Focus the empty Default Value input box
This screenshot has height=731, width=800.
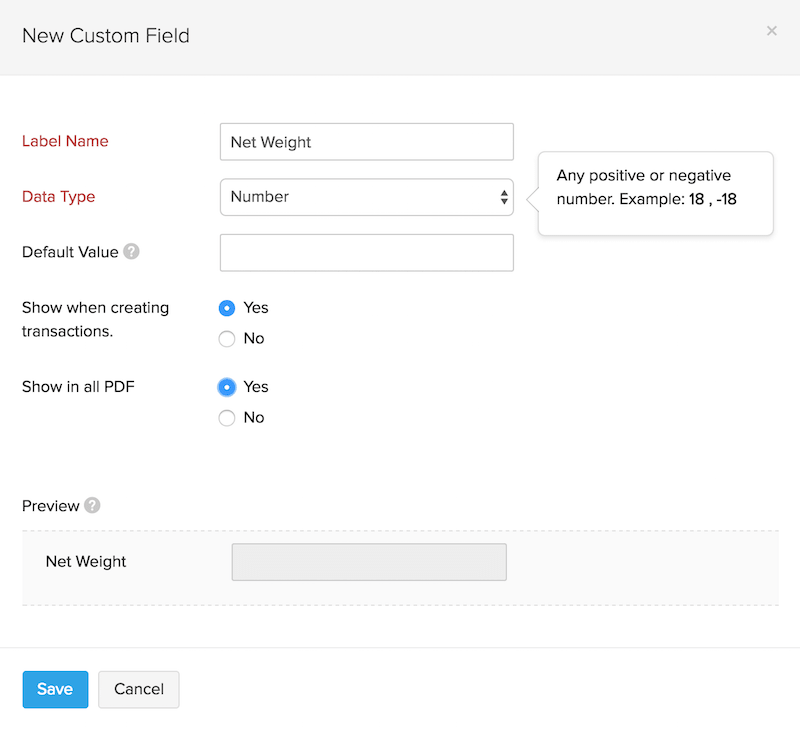[x=366, y=253]
